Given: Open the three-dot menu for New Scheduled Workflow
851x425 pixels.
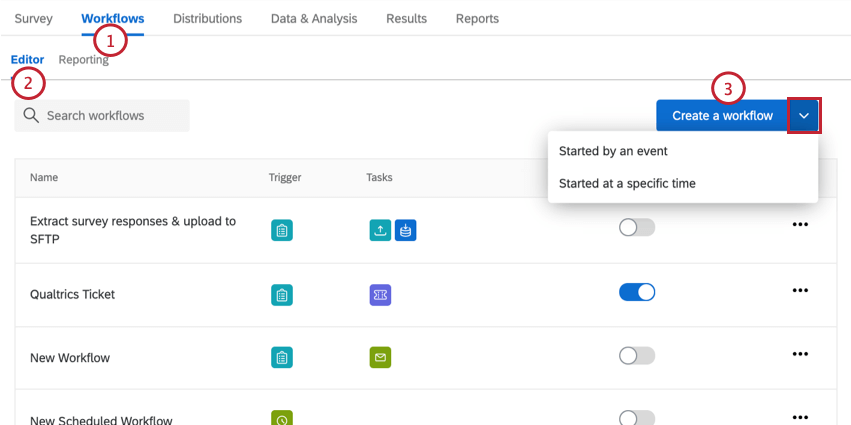Looking at the screenshot, I should click(x=800, y=417).
